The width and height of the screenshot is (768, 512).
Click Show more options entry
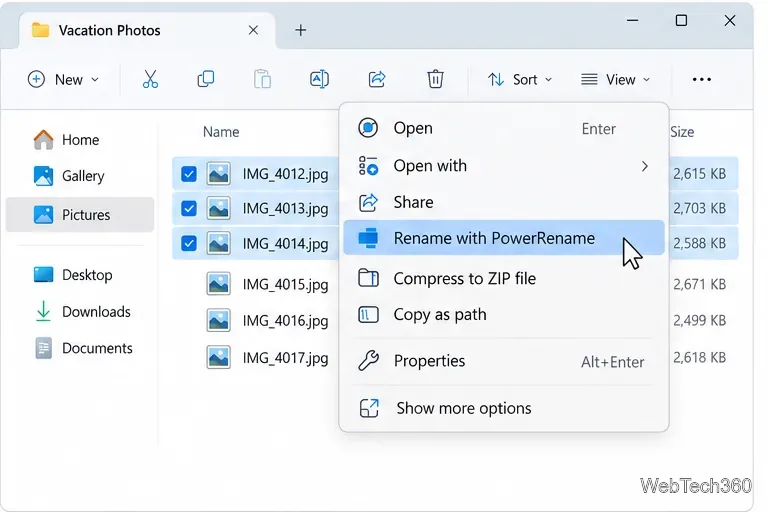504,408
